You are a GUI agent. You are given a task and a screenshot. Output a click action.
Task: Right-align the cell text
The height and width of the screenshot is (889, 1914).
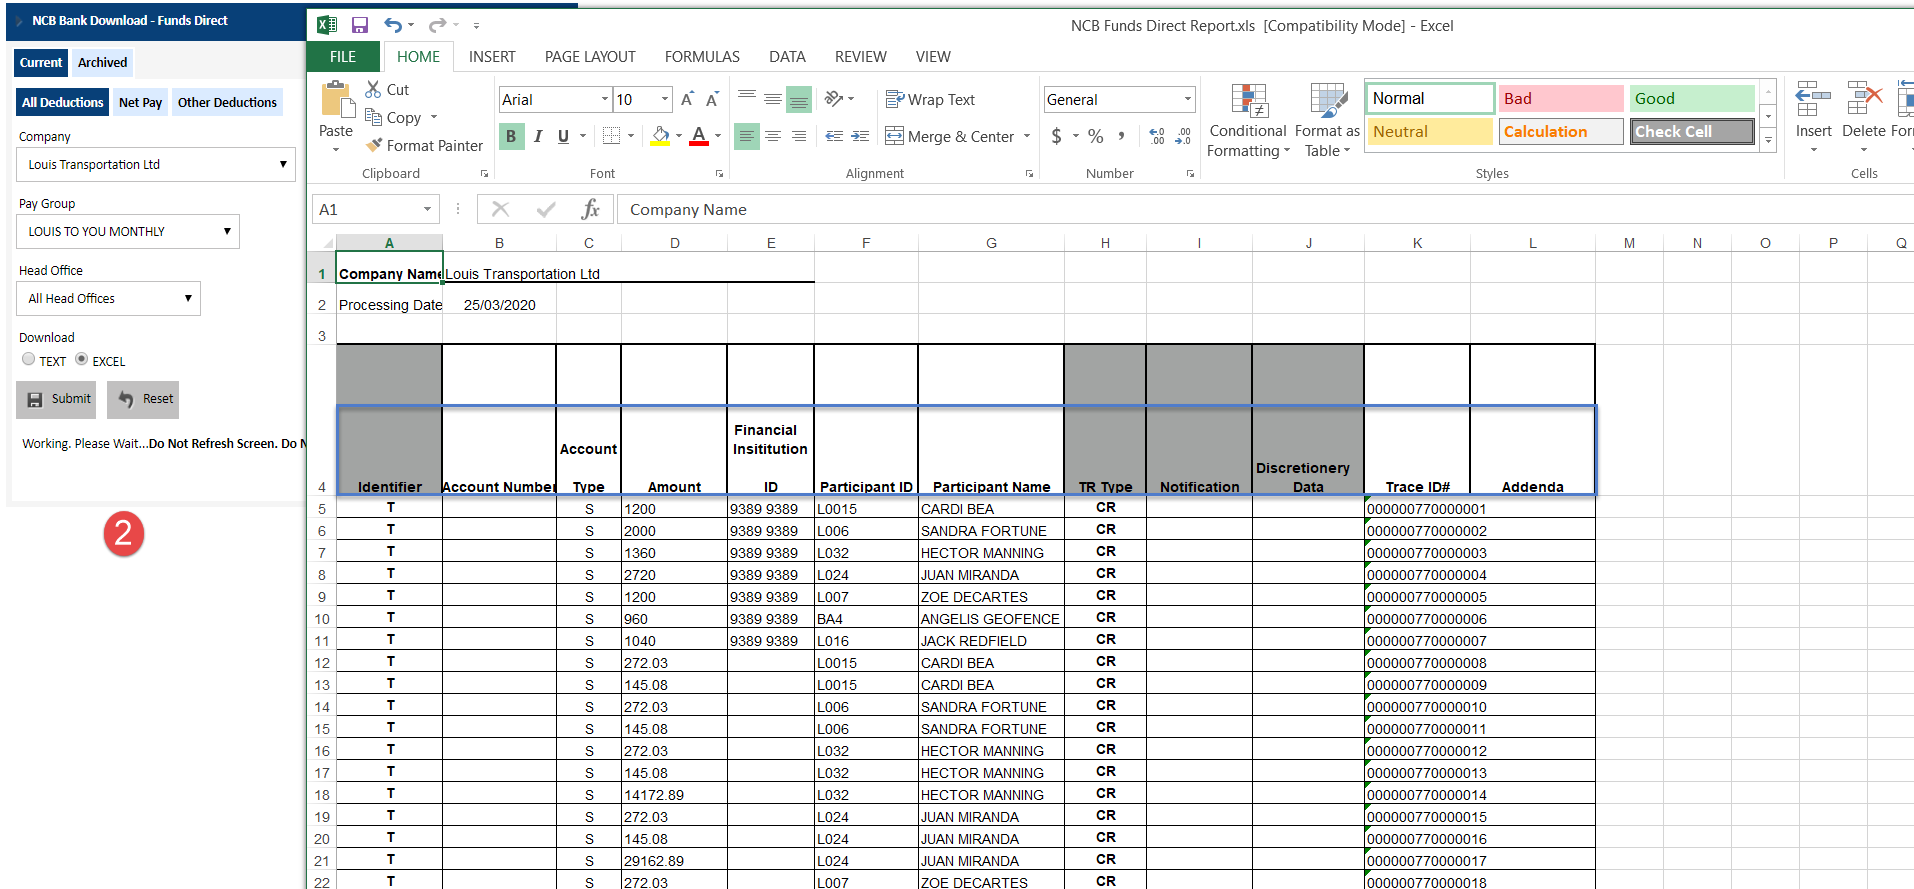(798, 136)
